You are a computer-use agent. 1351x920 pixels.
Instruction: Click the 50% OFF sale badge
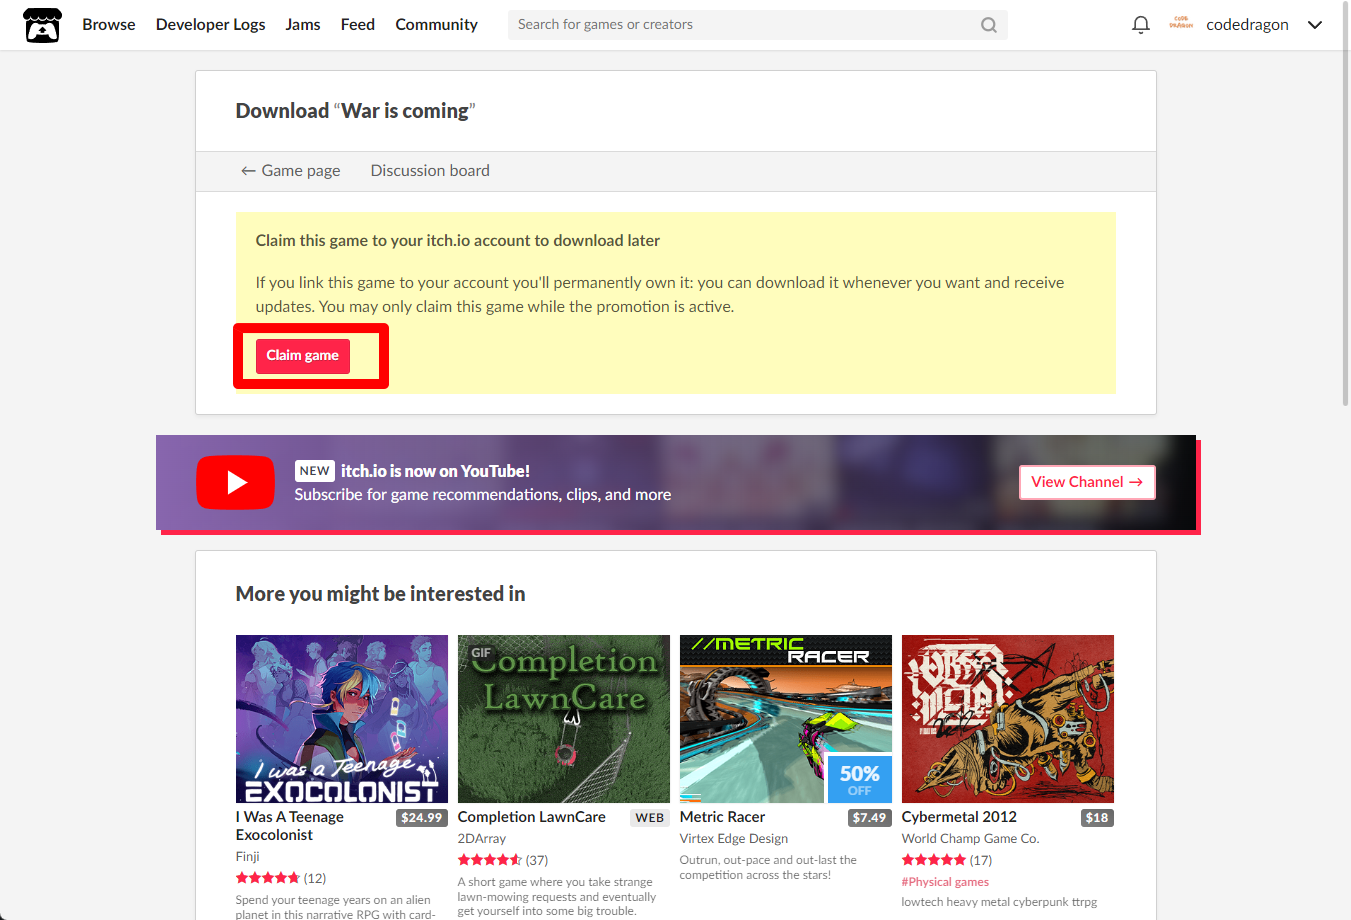click(x=860, y=779)
